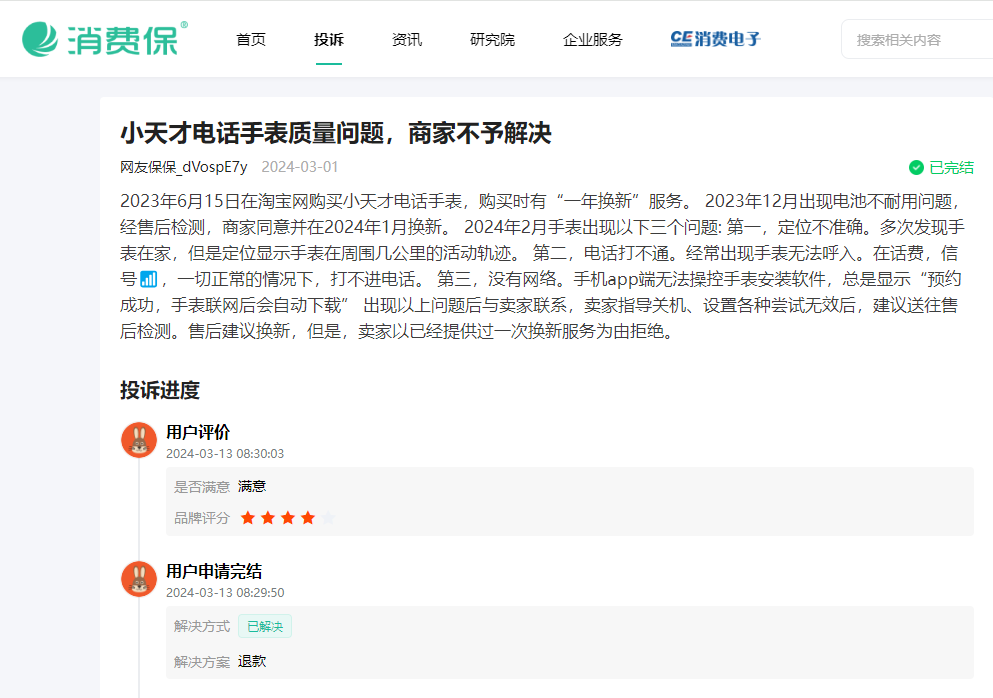The height and width of the screenshot is (698, 993).
Task: Click the fifth empty star of 品牌评分
Action: (x=328, y=518)
